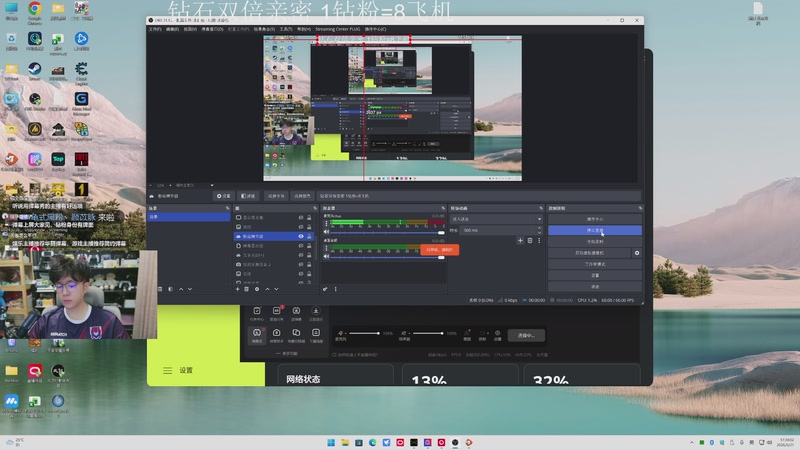Screen dimensions: 800x450
Task: Toggle the lock on the 文本 (GDI+) source
Action: click(x=309, y=255)
